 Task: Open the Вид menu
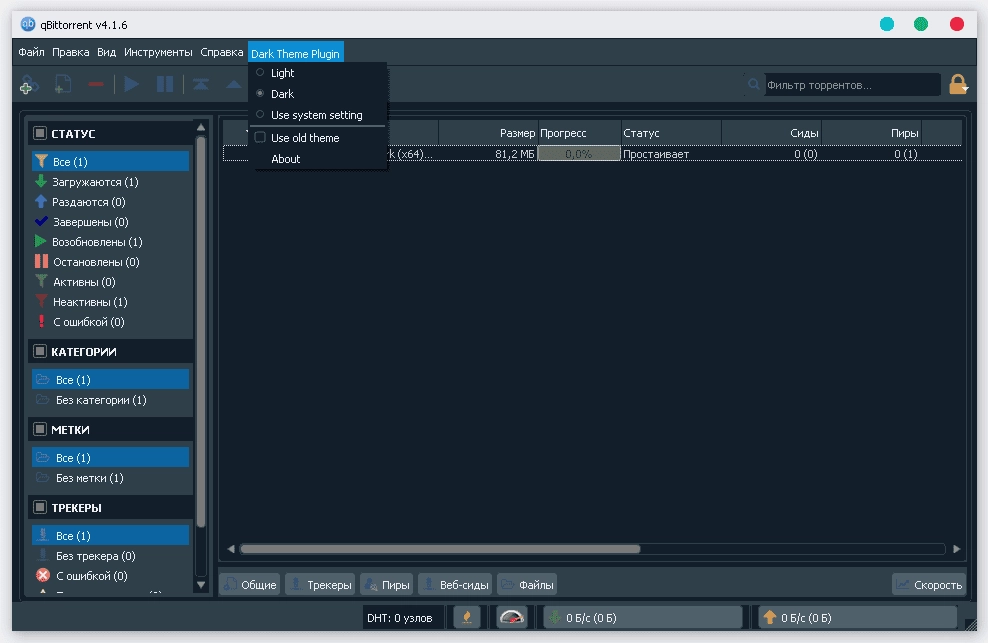pyautogui.click(x=106, y=52)
